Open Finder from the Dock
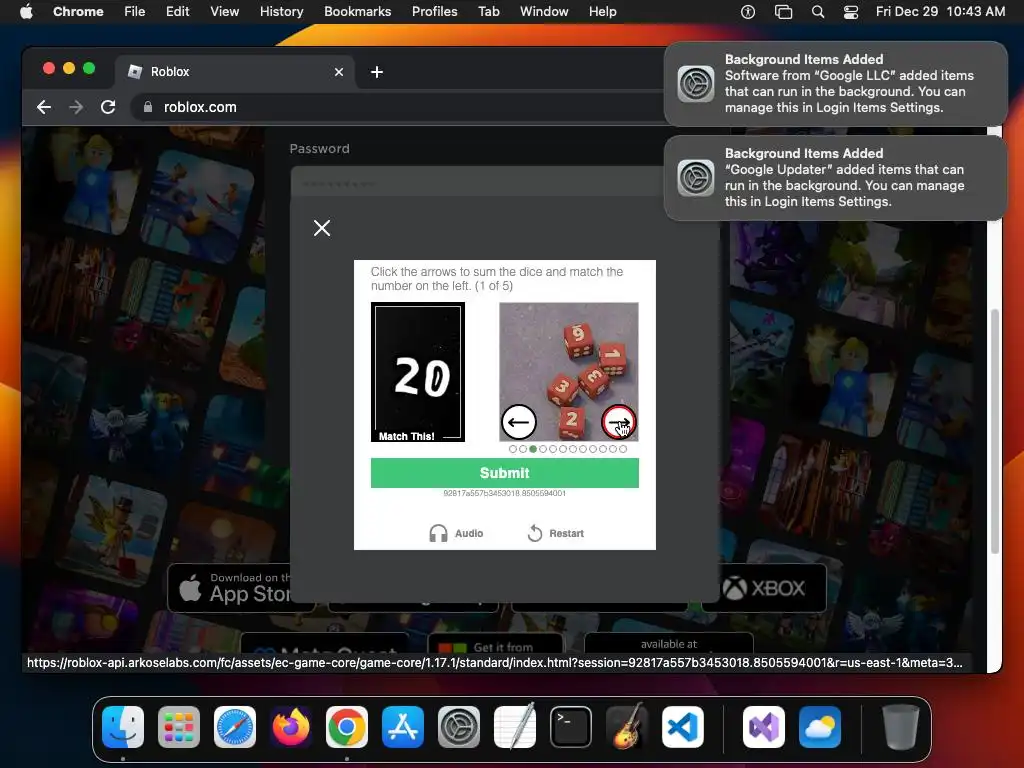Viewport: 1024px width, 768px height. coord(123,727)
